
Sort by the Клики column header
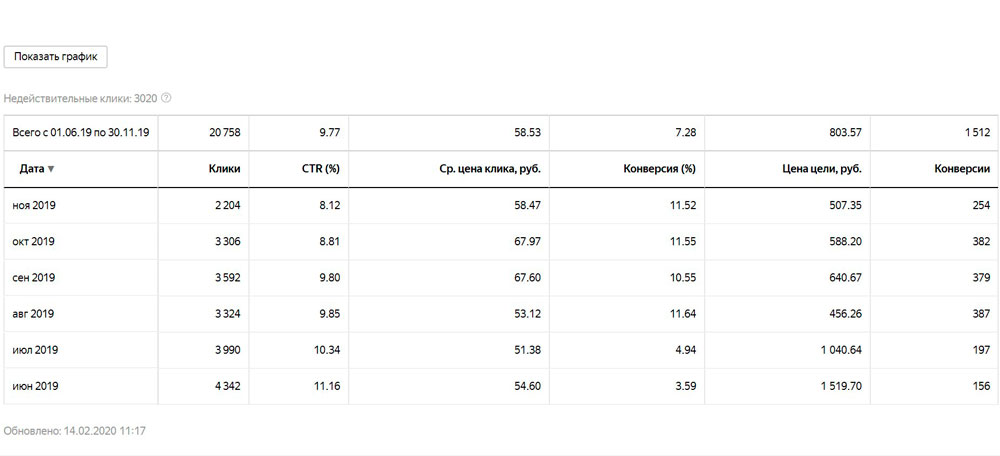[226, 169]
